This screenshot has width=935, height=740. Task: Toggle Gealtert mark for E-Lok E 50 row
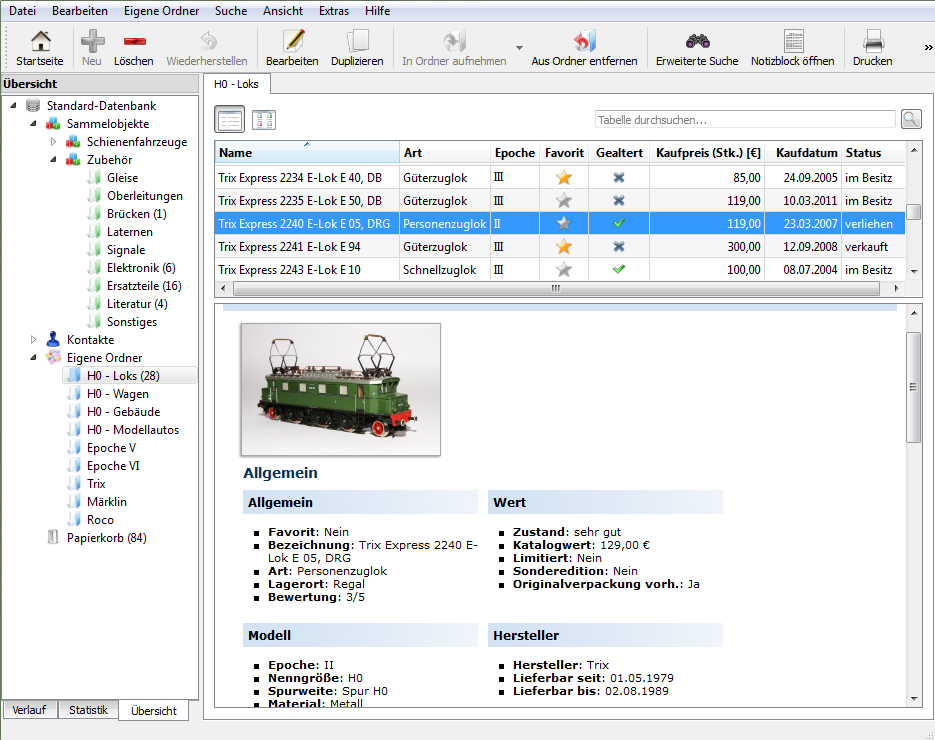tap(619, 200)
